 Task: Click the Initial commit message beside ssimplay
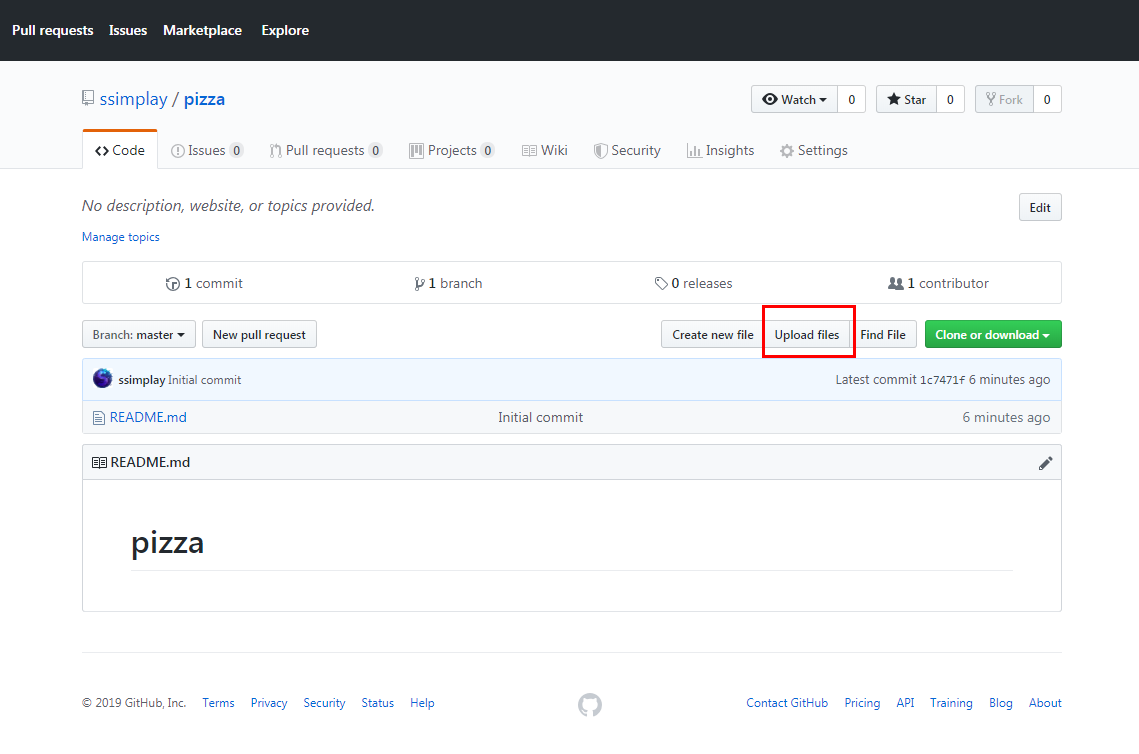point(204,380)
